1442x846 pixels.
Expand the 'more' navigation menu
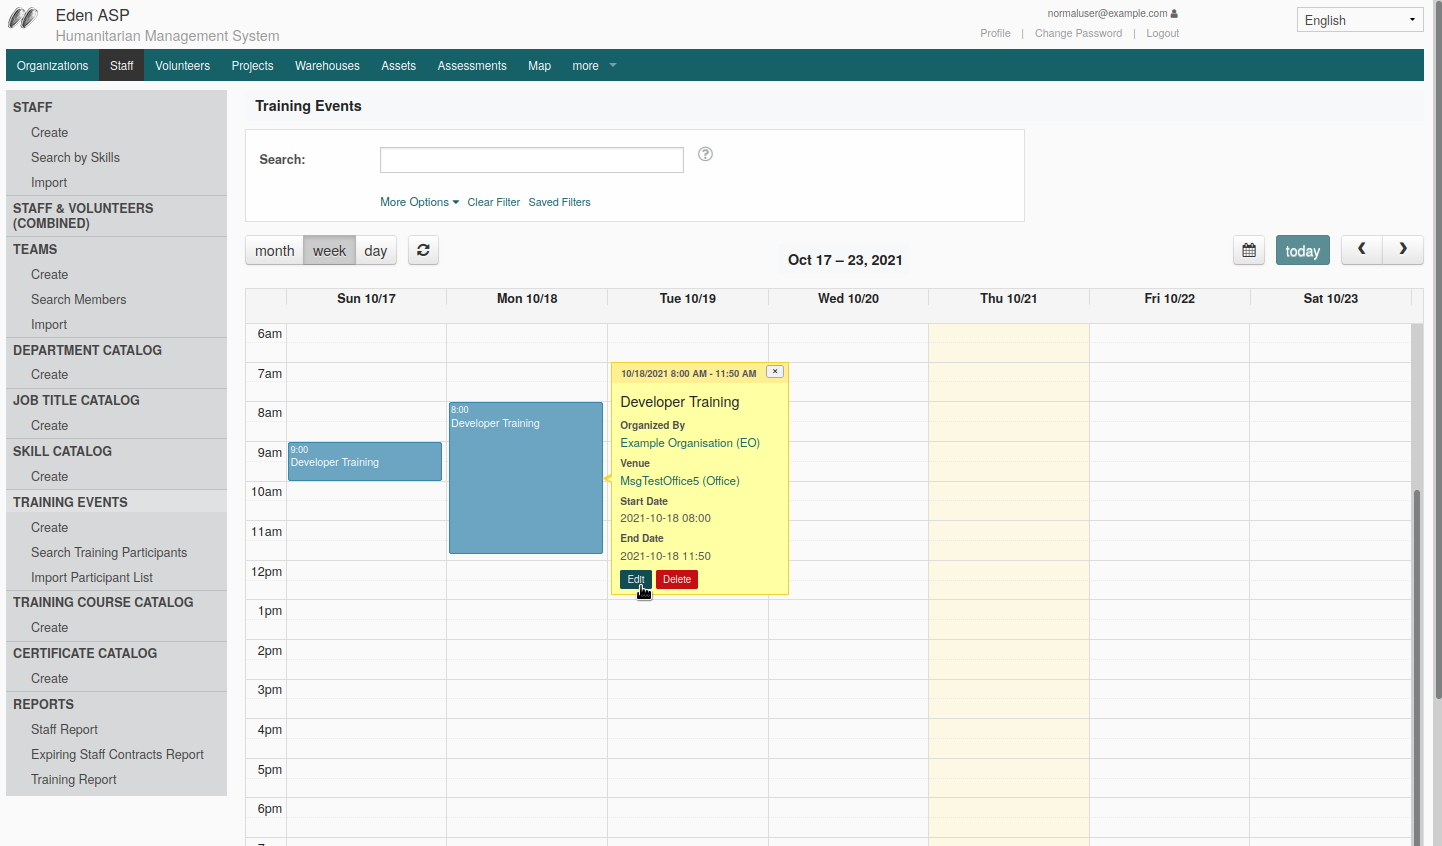[594, 66]
